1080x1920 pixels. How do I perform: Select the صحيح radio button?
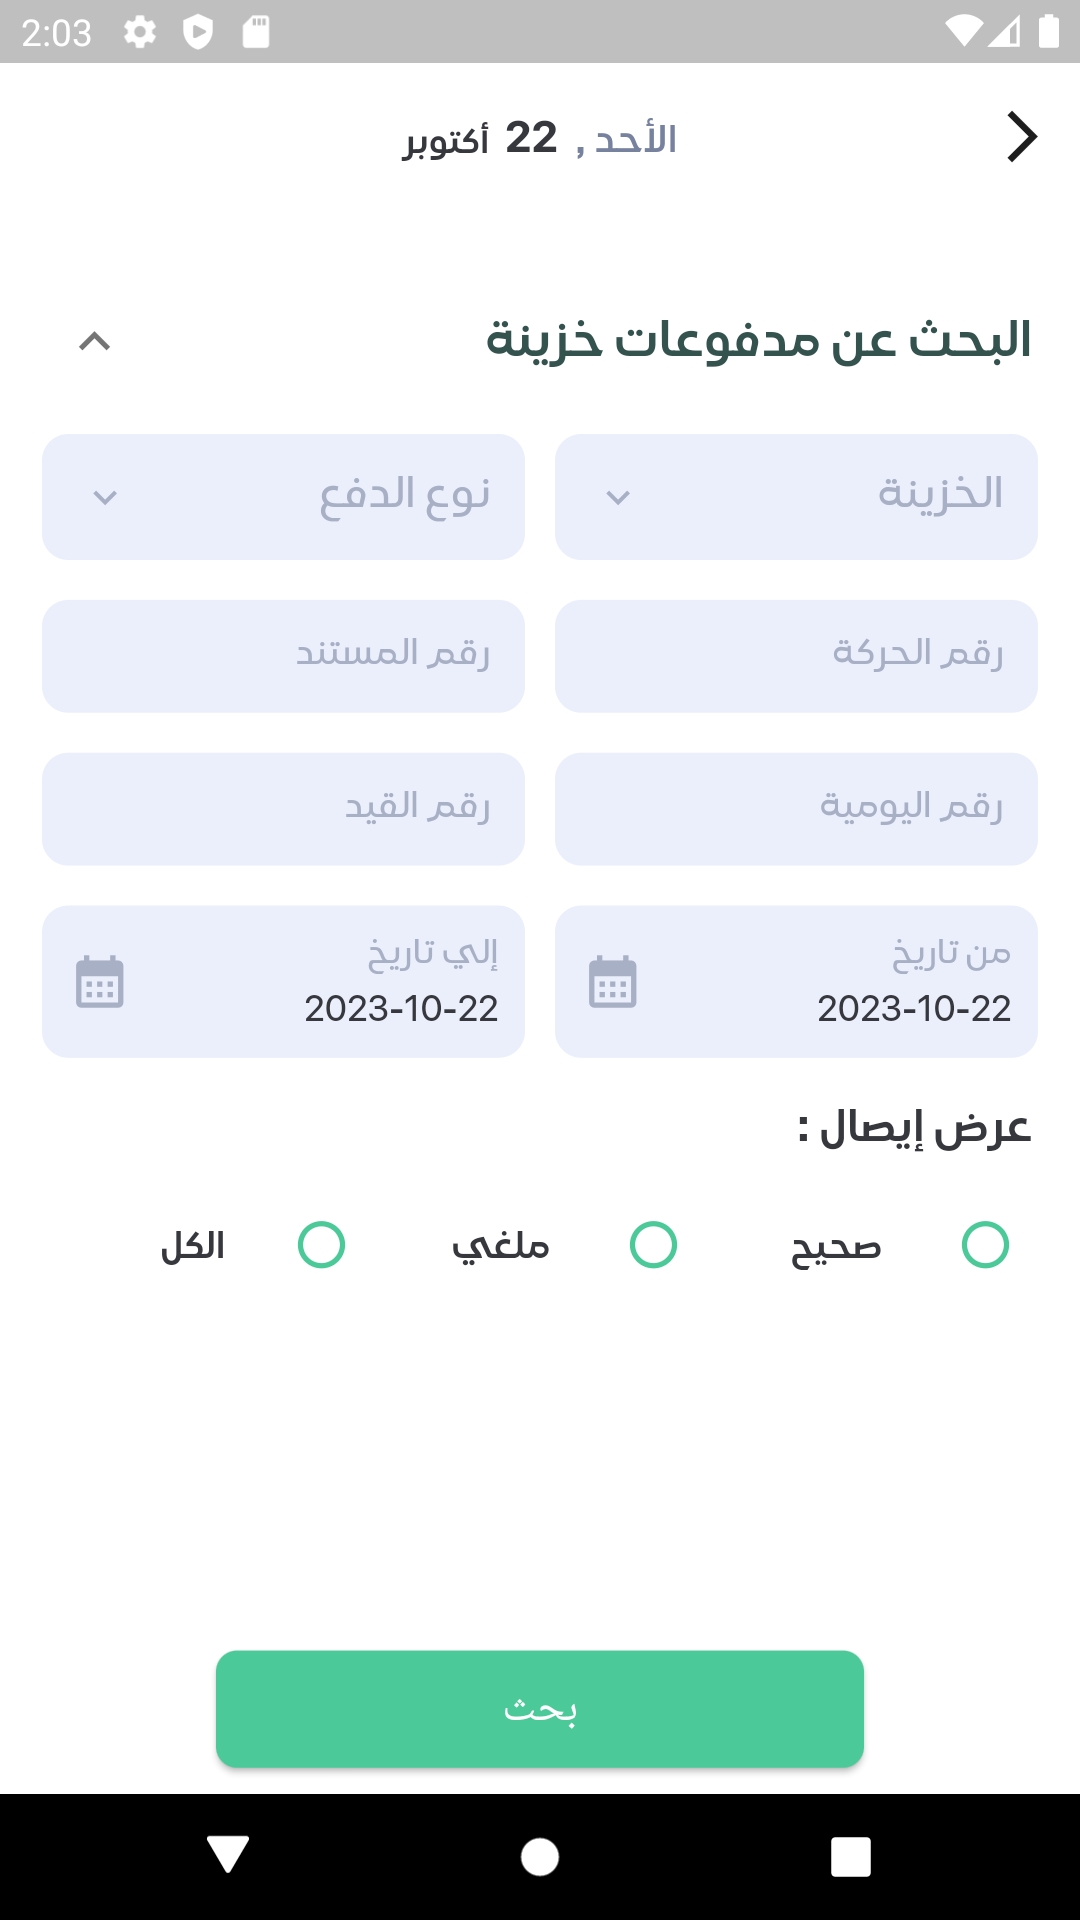985,1245
